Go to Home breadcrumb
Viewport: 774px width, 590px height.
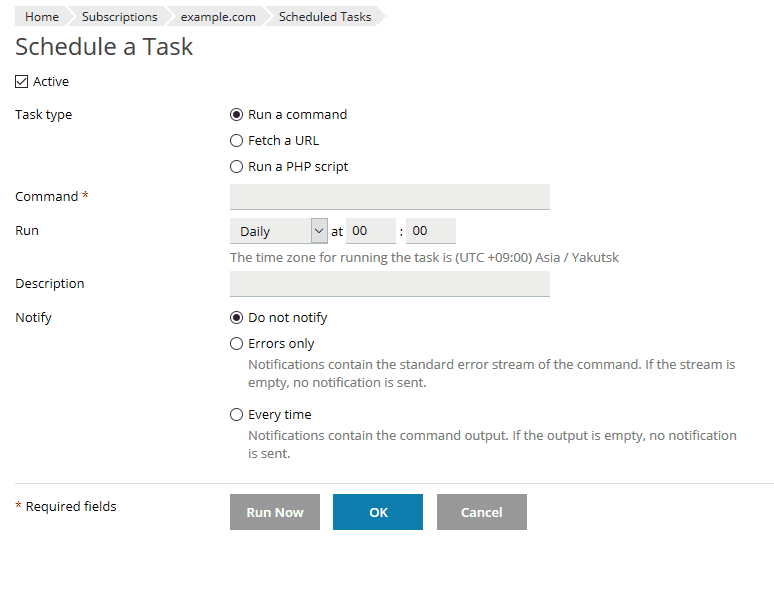[x=42, y=17]
